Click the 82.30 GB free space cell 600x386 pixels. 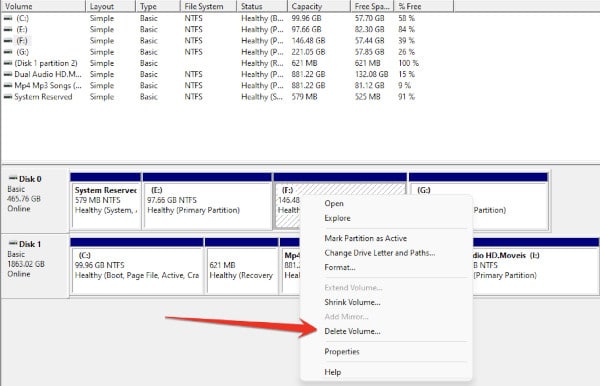click(369, 29)
